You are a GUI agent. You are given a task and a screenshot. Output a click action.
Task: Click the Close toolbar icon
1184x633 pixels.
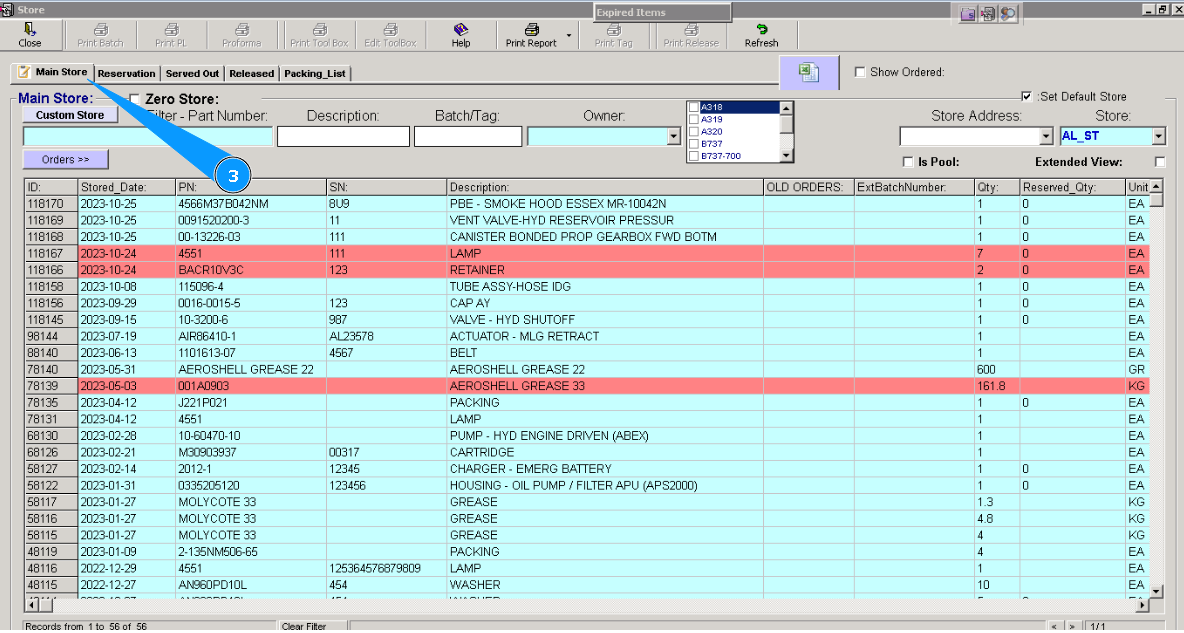point(30,36)
